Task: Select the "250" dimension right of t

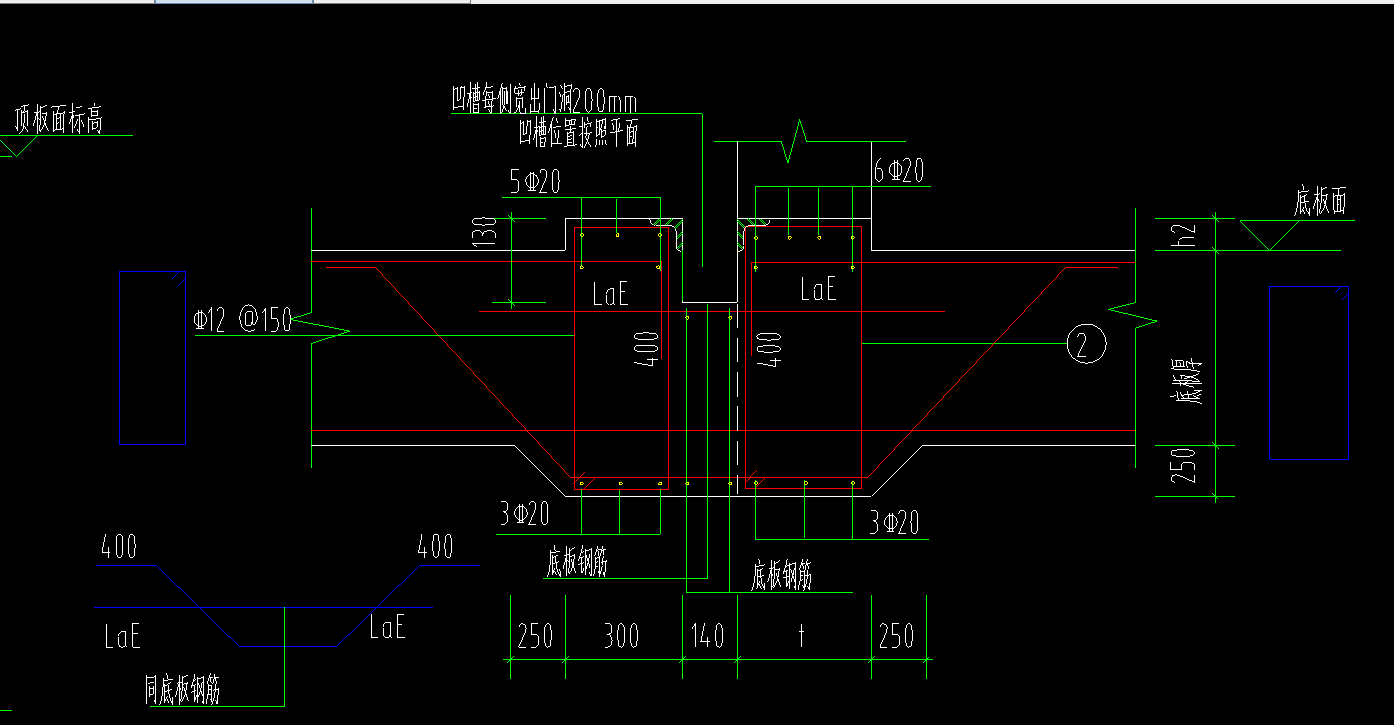Action: click(896, 637)
